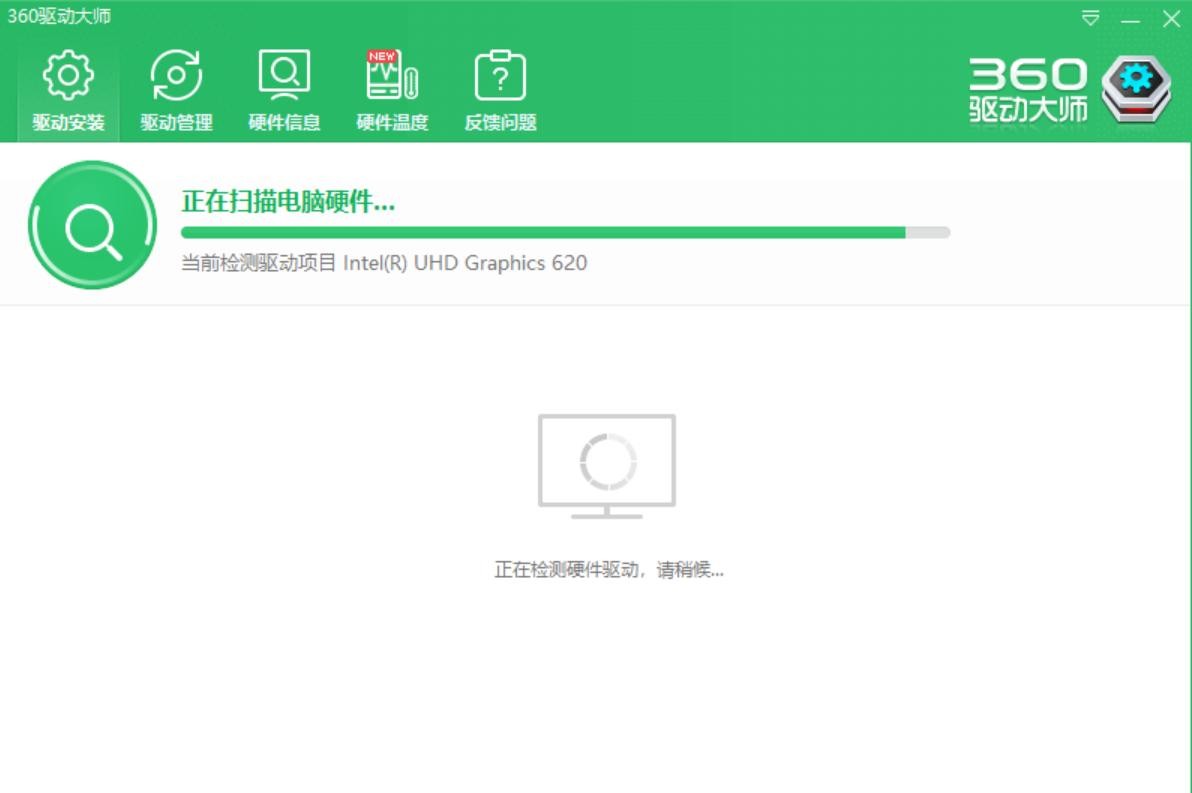The height and width of the screenshot is (793, 1192).
Task: Click the 硬件信息 monitor magnifier icon
Action: coord(284,76)
